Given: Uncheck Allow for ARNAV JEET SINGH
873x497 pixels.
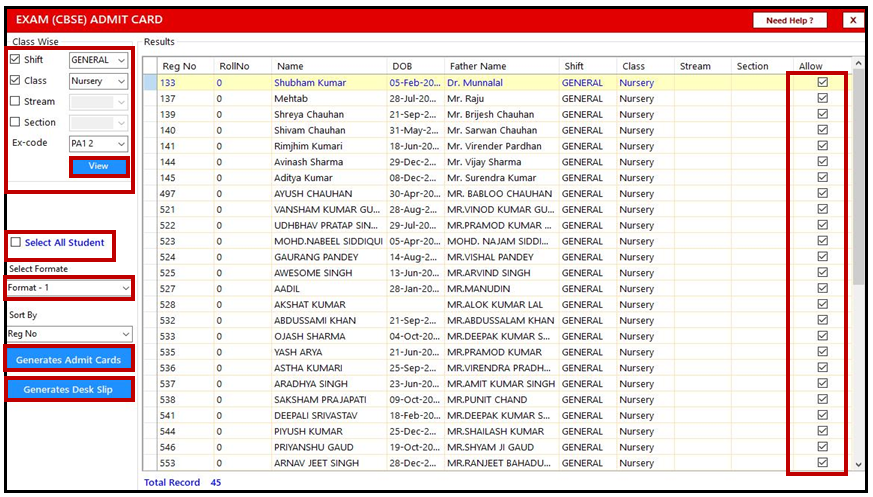Looking at the screenshot, I should (822, 462).
